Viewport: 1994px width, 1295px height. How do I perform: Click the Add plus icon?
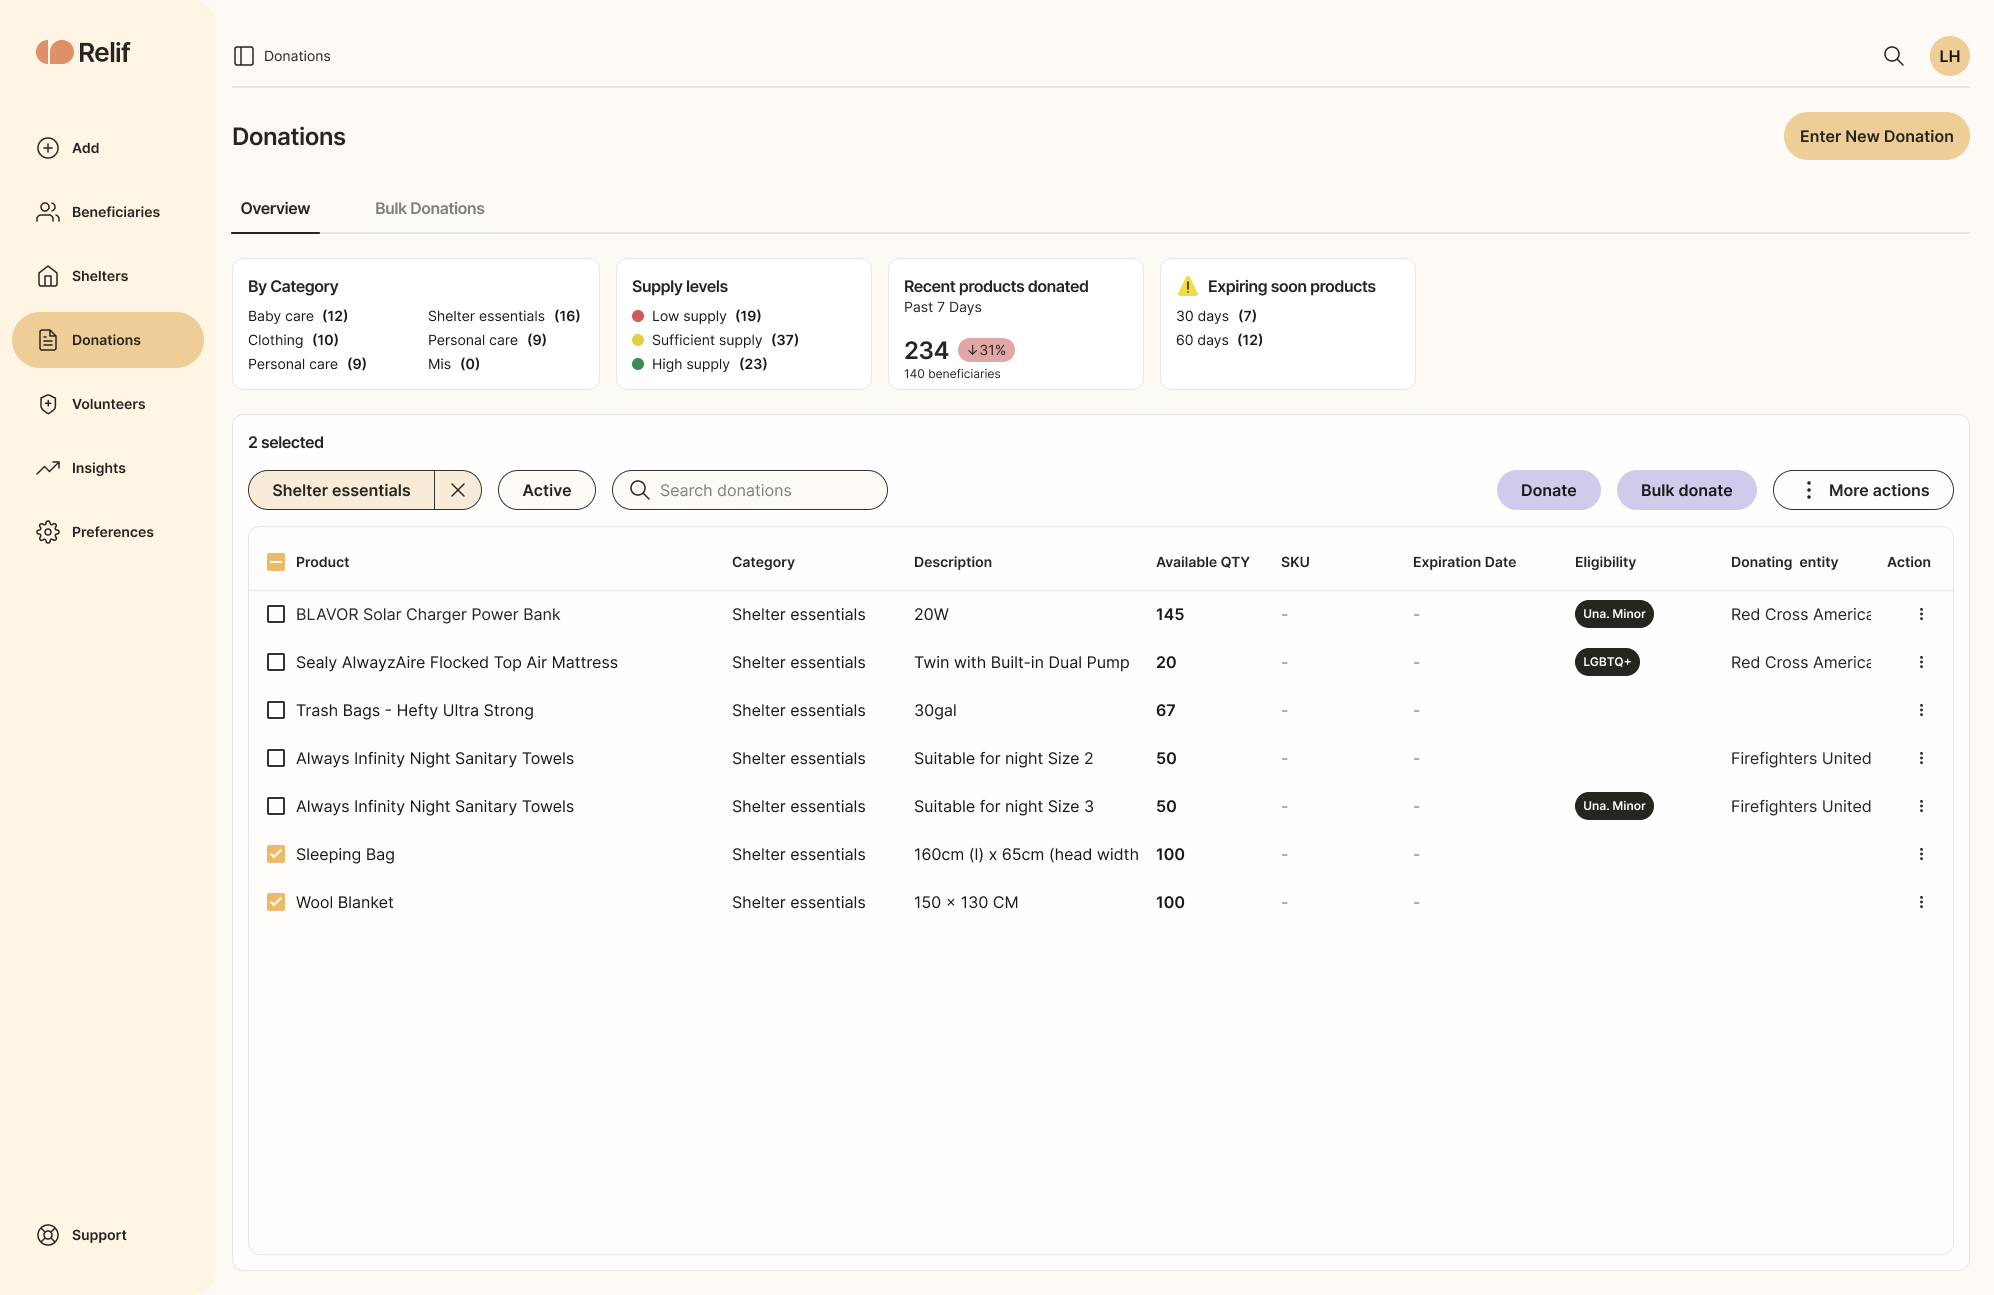click(48, 148)
